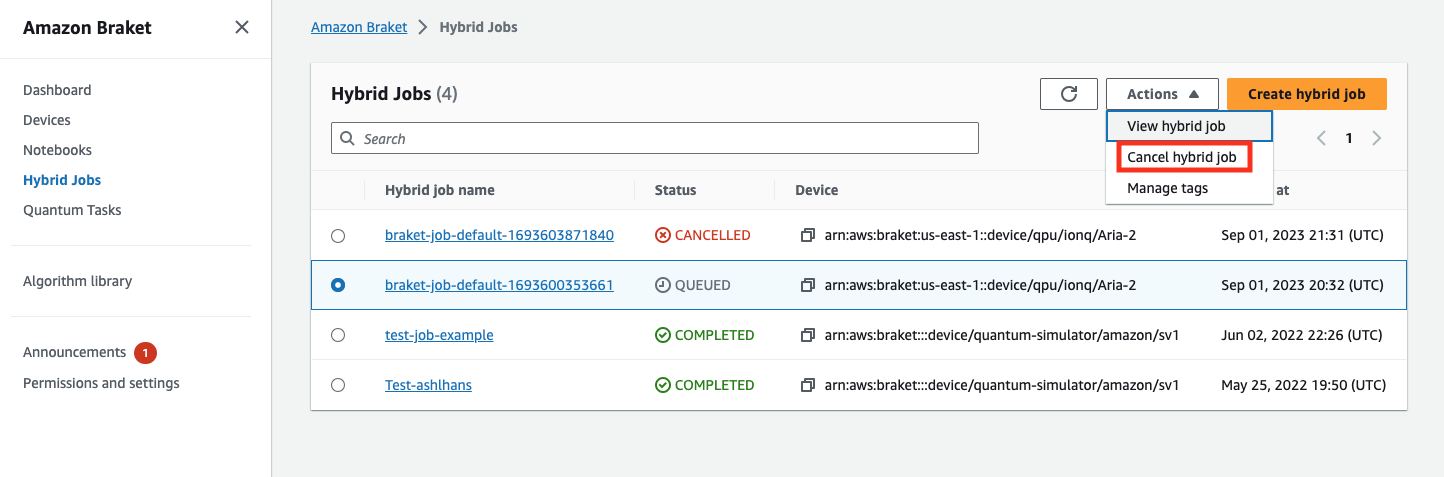This screenshot has height=477, width=1444.
Task: Choose Cancel hybrid job from menu
Action: [1182, 157]
